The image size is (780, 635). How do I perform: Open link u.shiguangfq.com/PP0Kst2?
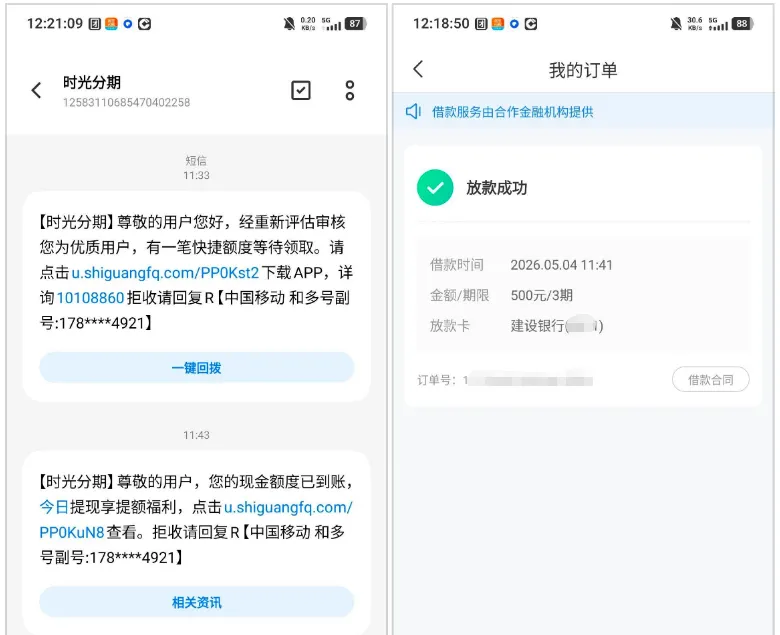165,272
